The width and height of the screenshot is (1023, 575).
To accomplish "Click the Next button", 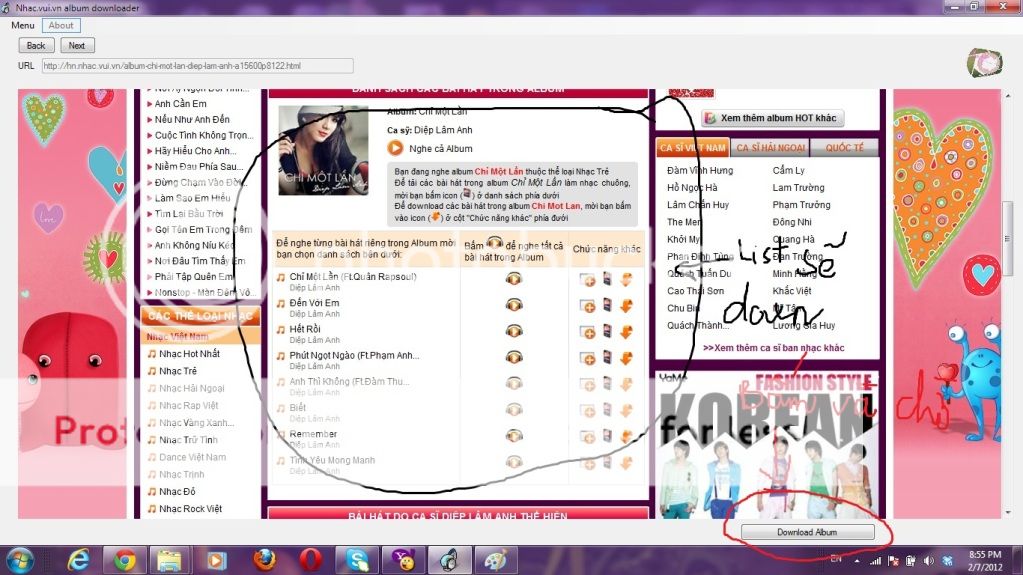I will [x=77, y=46].
